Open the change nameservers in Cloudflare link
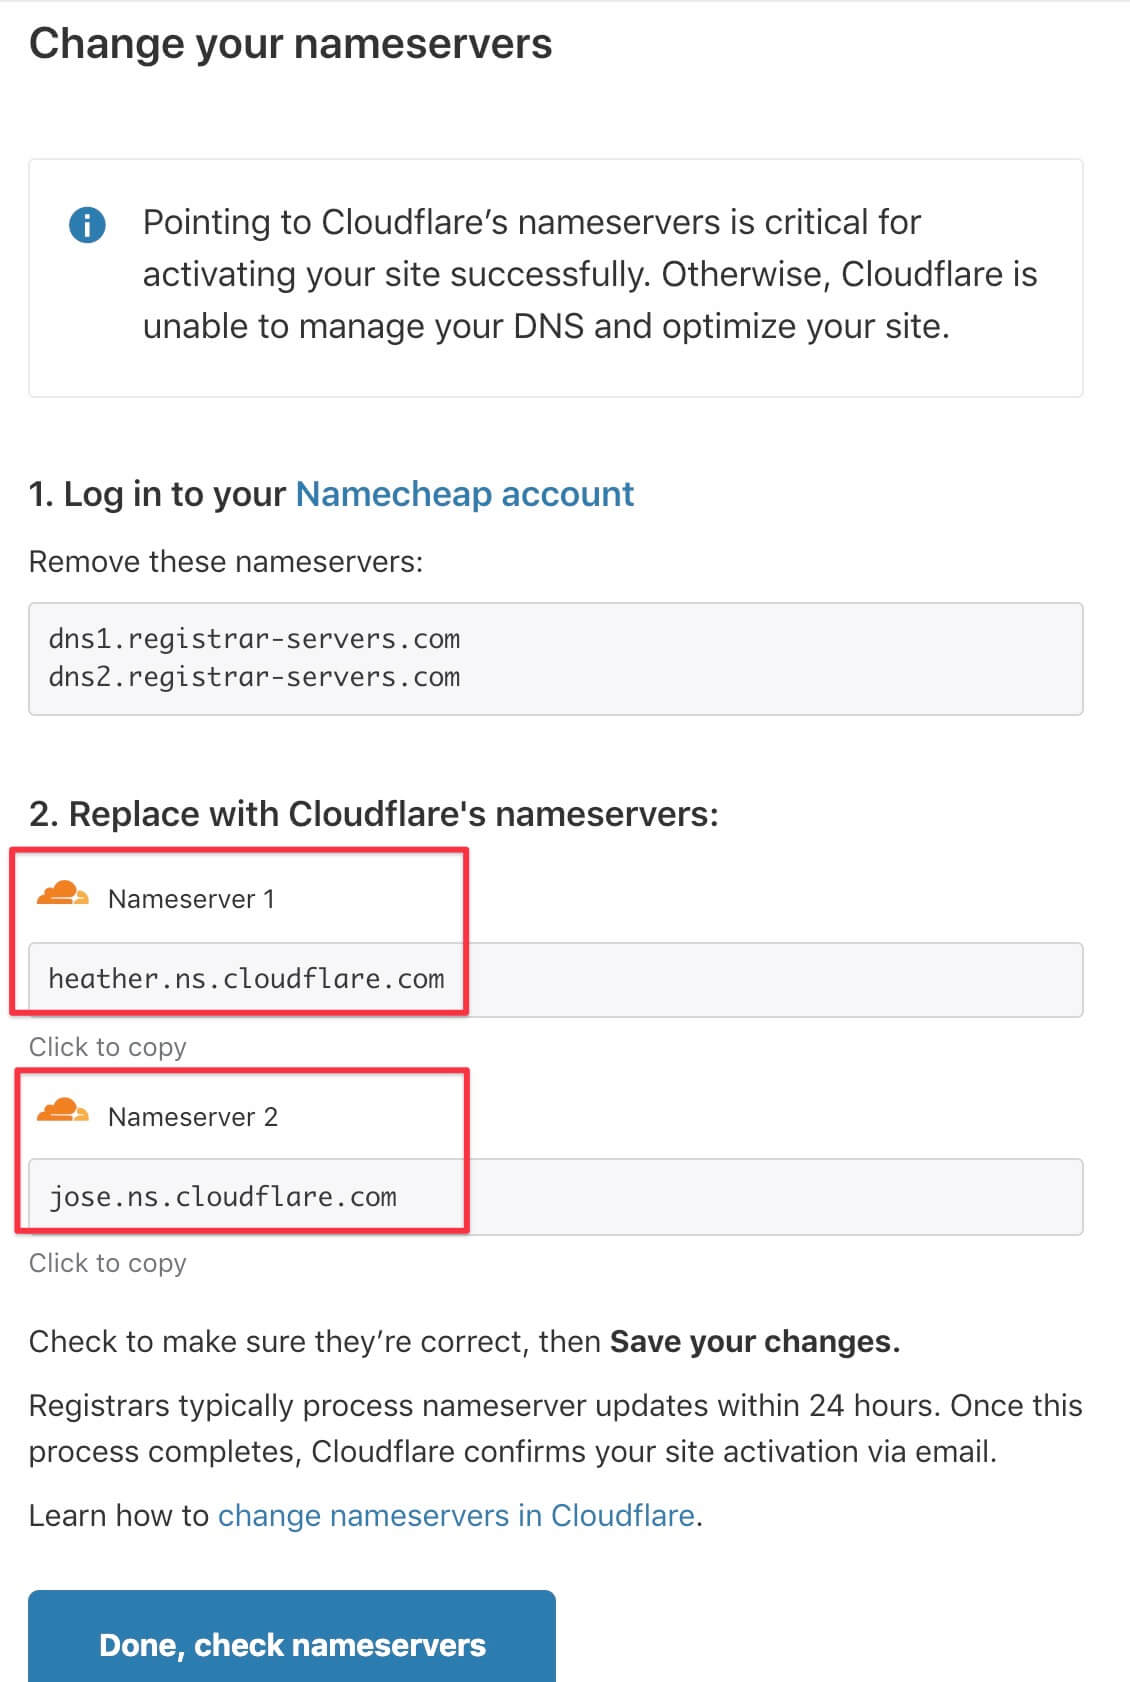1130x1682 pixels. point(457,1516)
